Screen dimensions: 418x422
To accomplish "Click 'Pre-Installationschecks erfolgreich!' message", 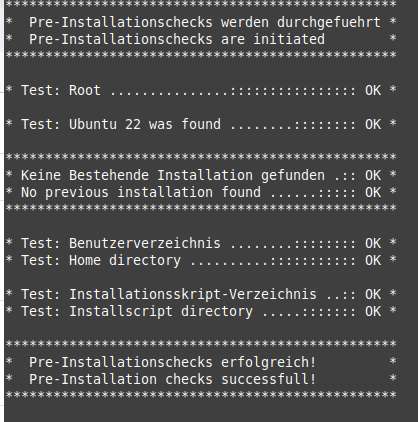I will coord(173,362).
